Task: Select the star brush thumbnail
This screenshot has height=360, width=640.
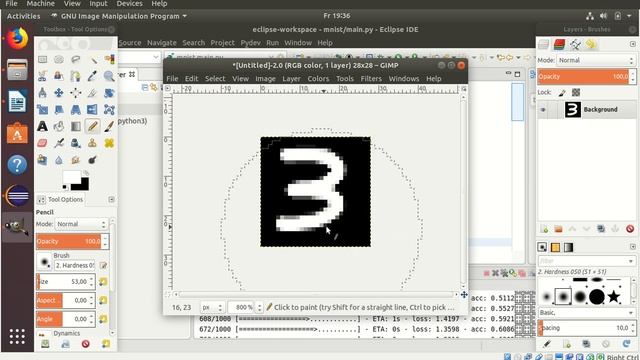Action: pyautogui.click(x=613, y=296)
